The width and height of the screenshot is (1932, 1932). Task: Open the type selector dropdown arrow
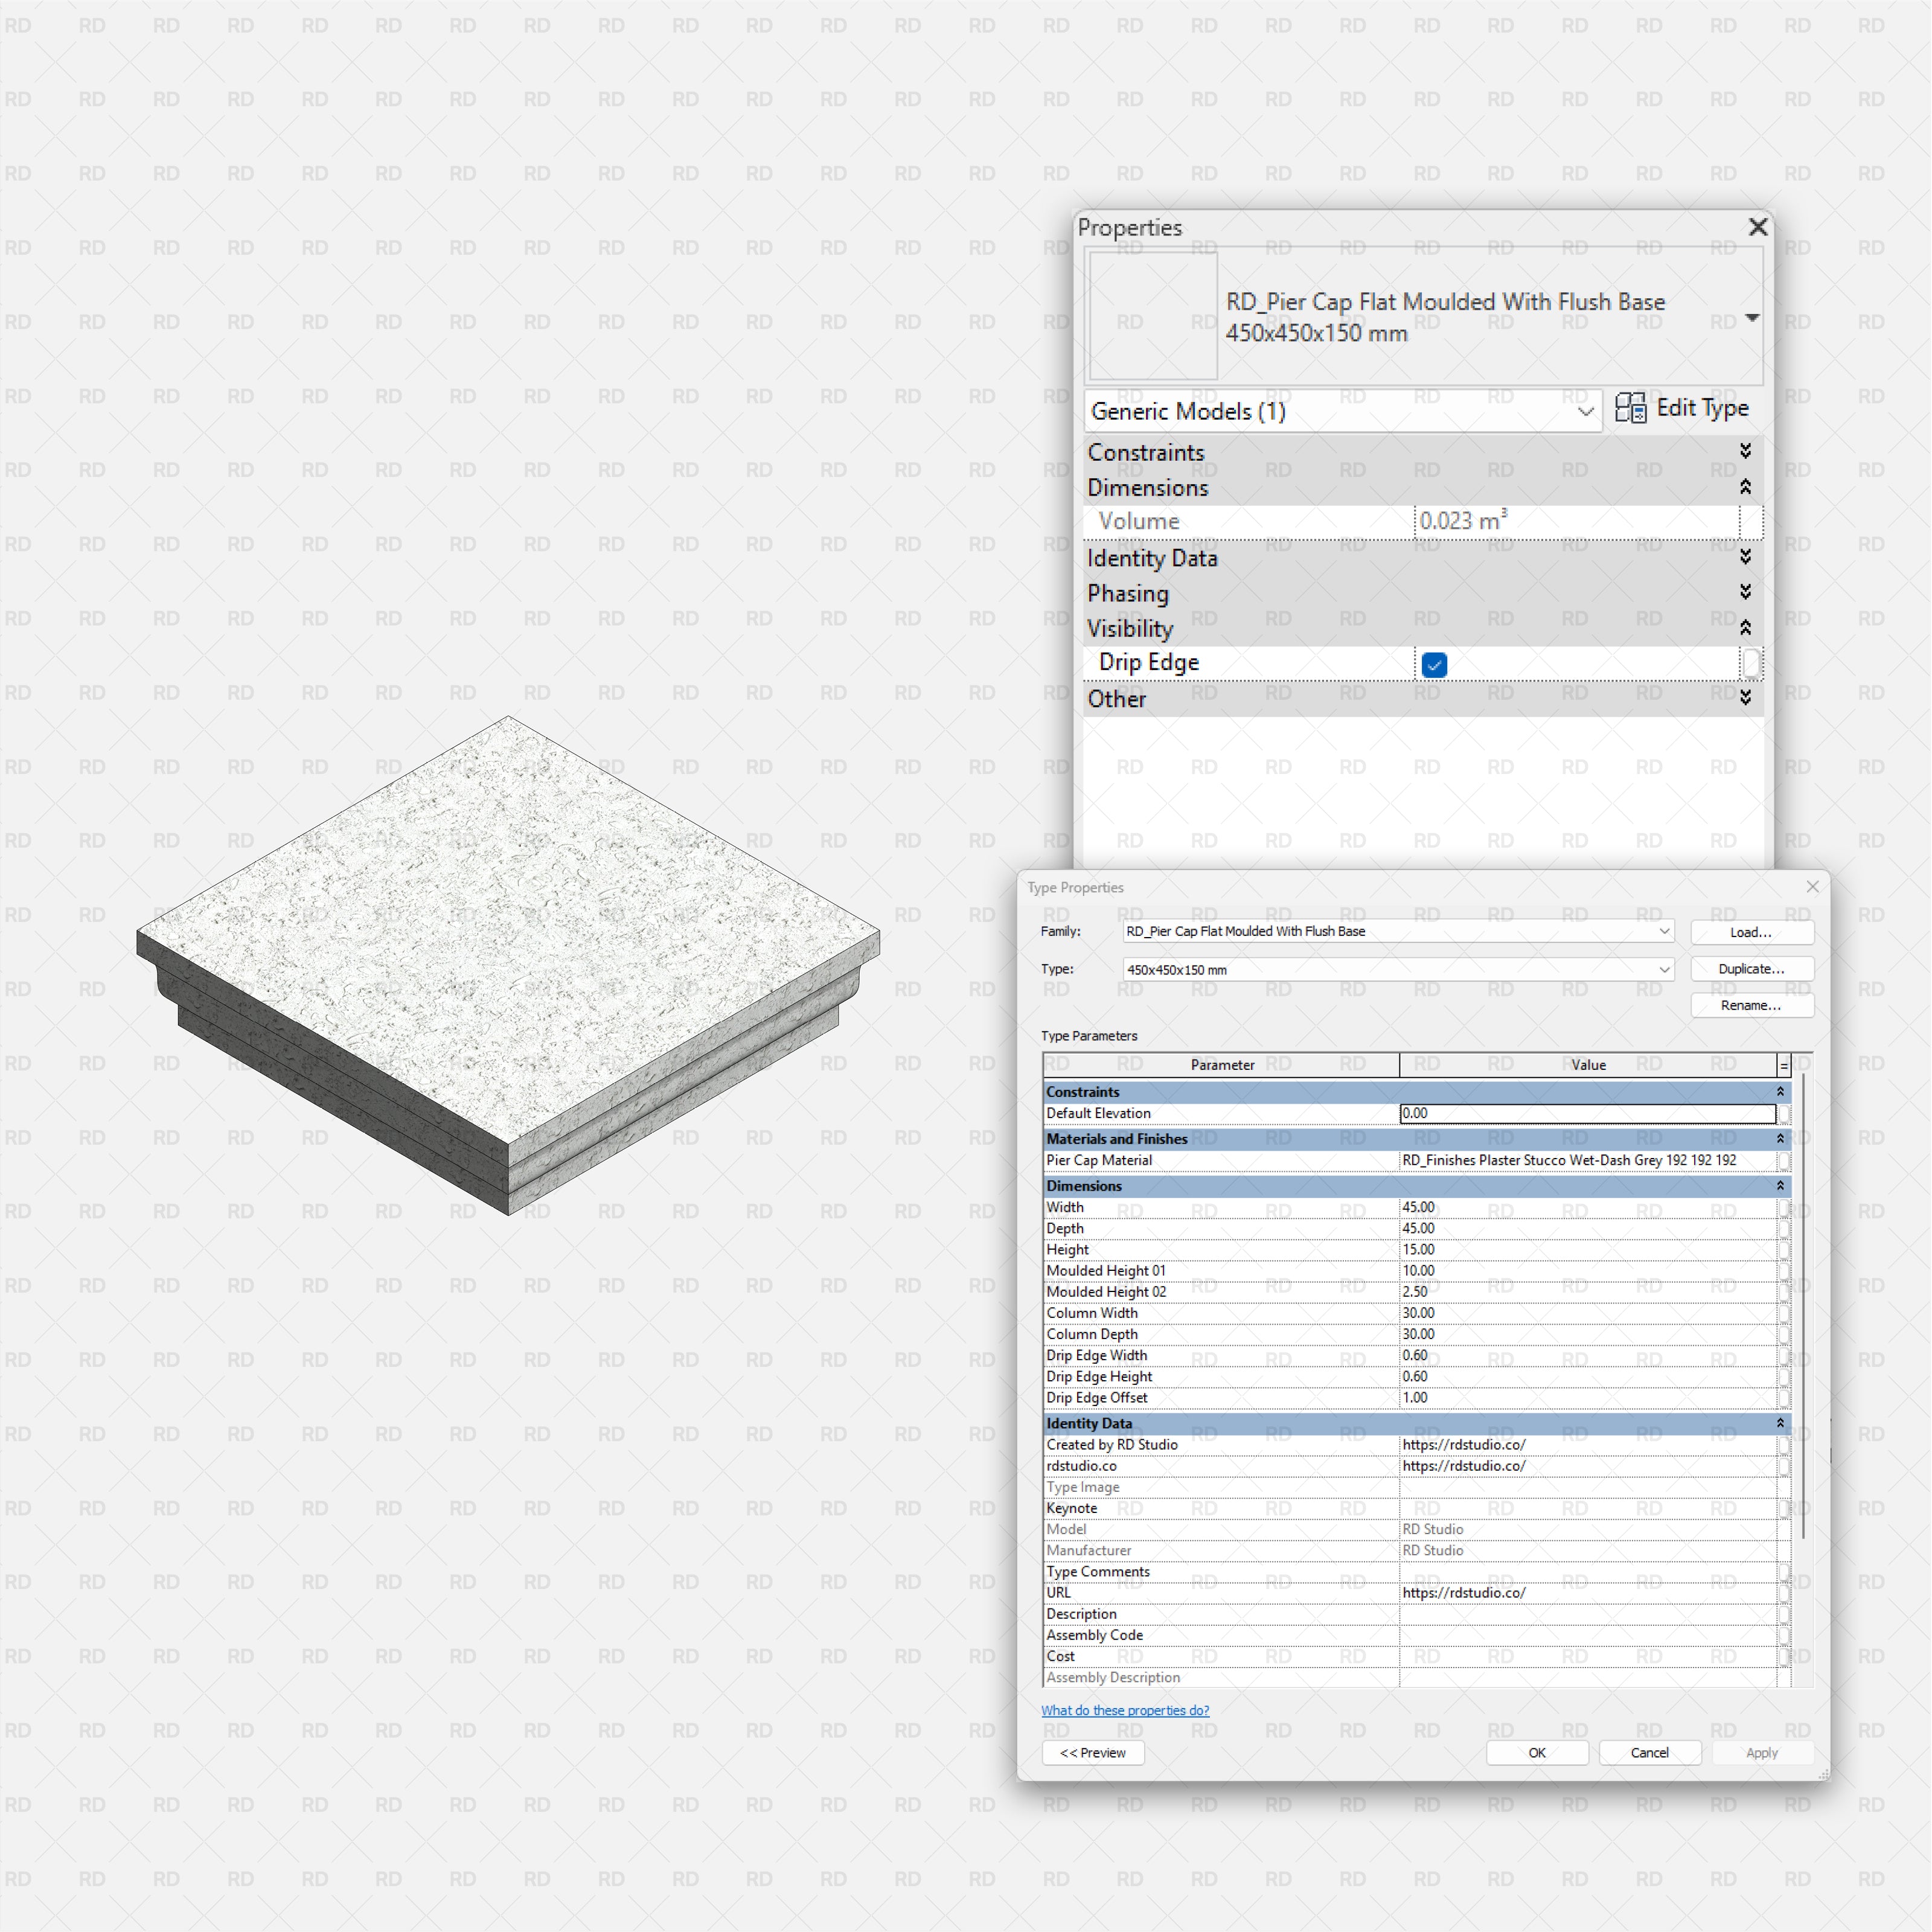[x=1752, y=317]
